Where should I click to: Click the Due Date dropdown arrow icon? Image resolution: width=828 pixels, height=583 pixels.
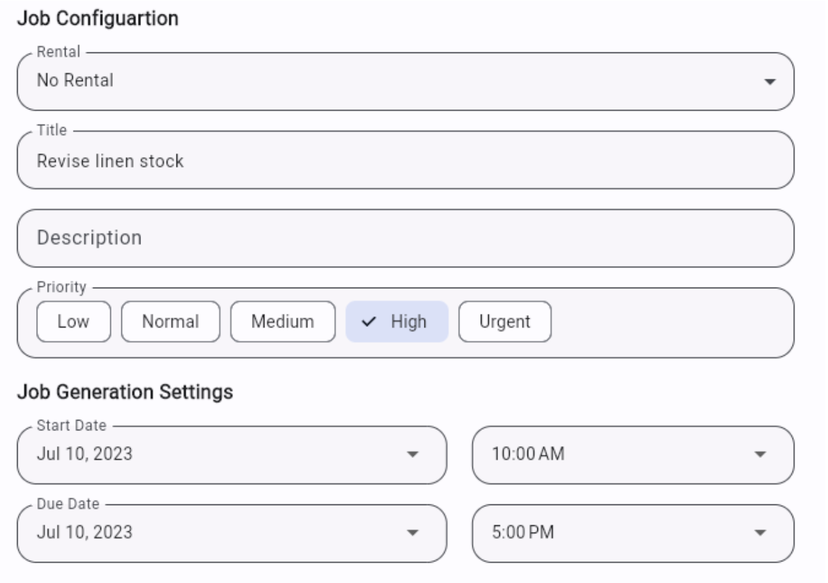(x=412, y=533)
